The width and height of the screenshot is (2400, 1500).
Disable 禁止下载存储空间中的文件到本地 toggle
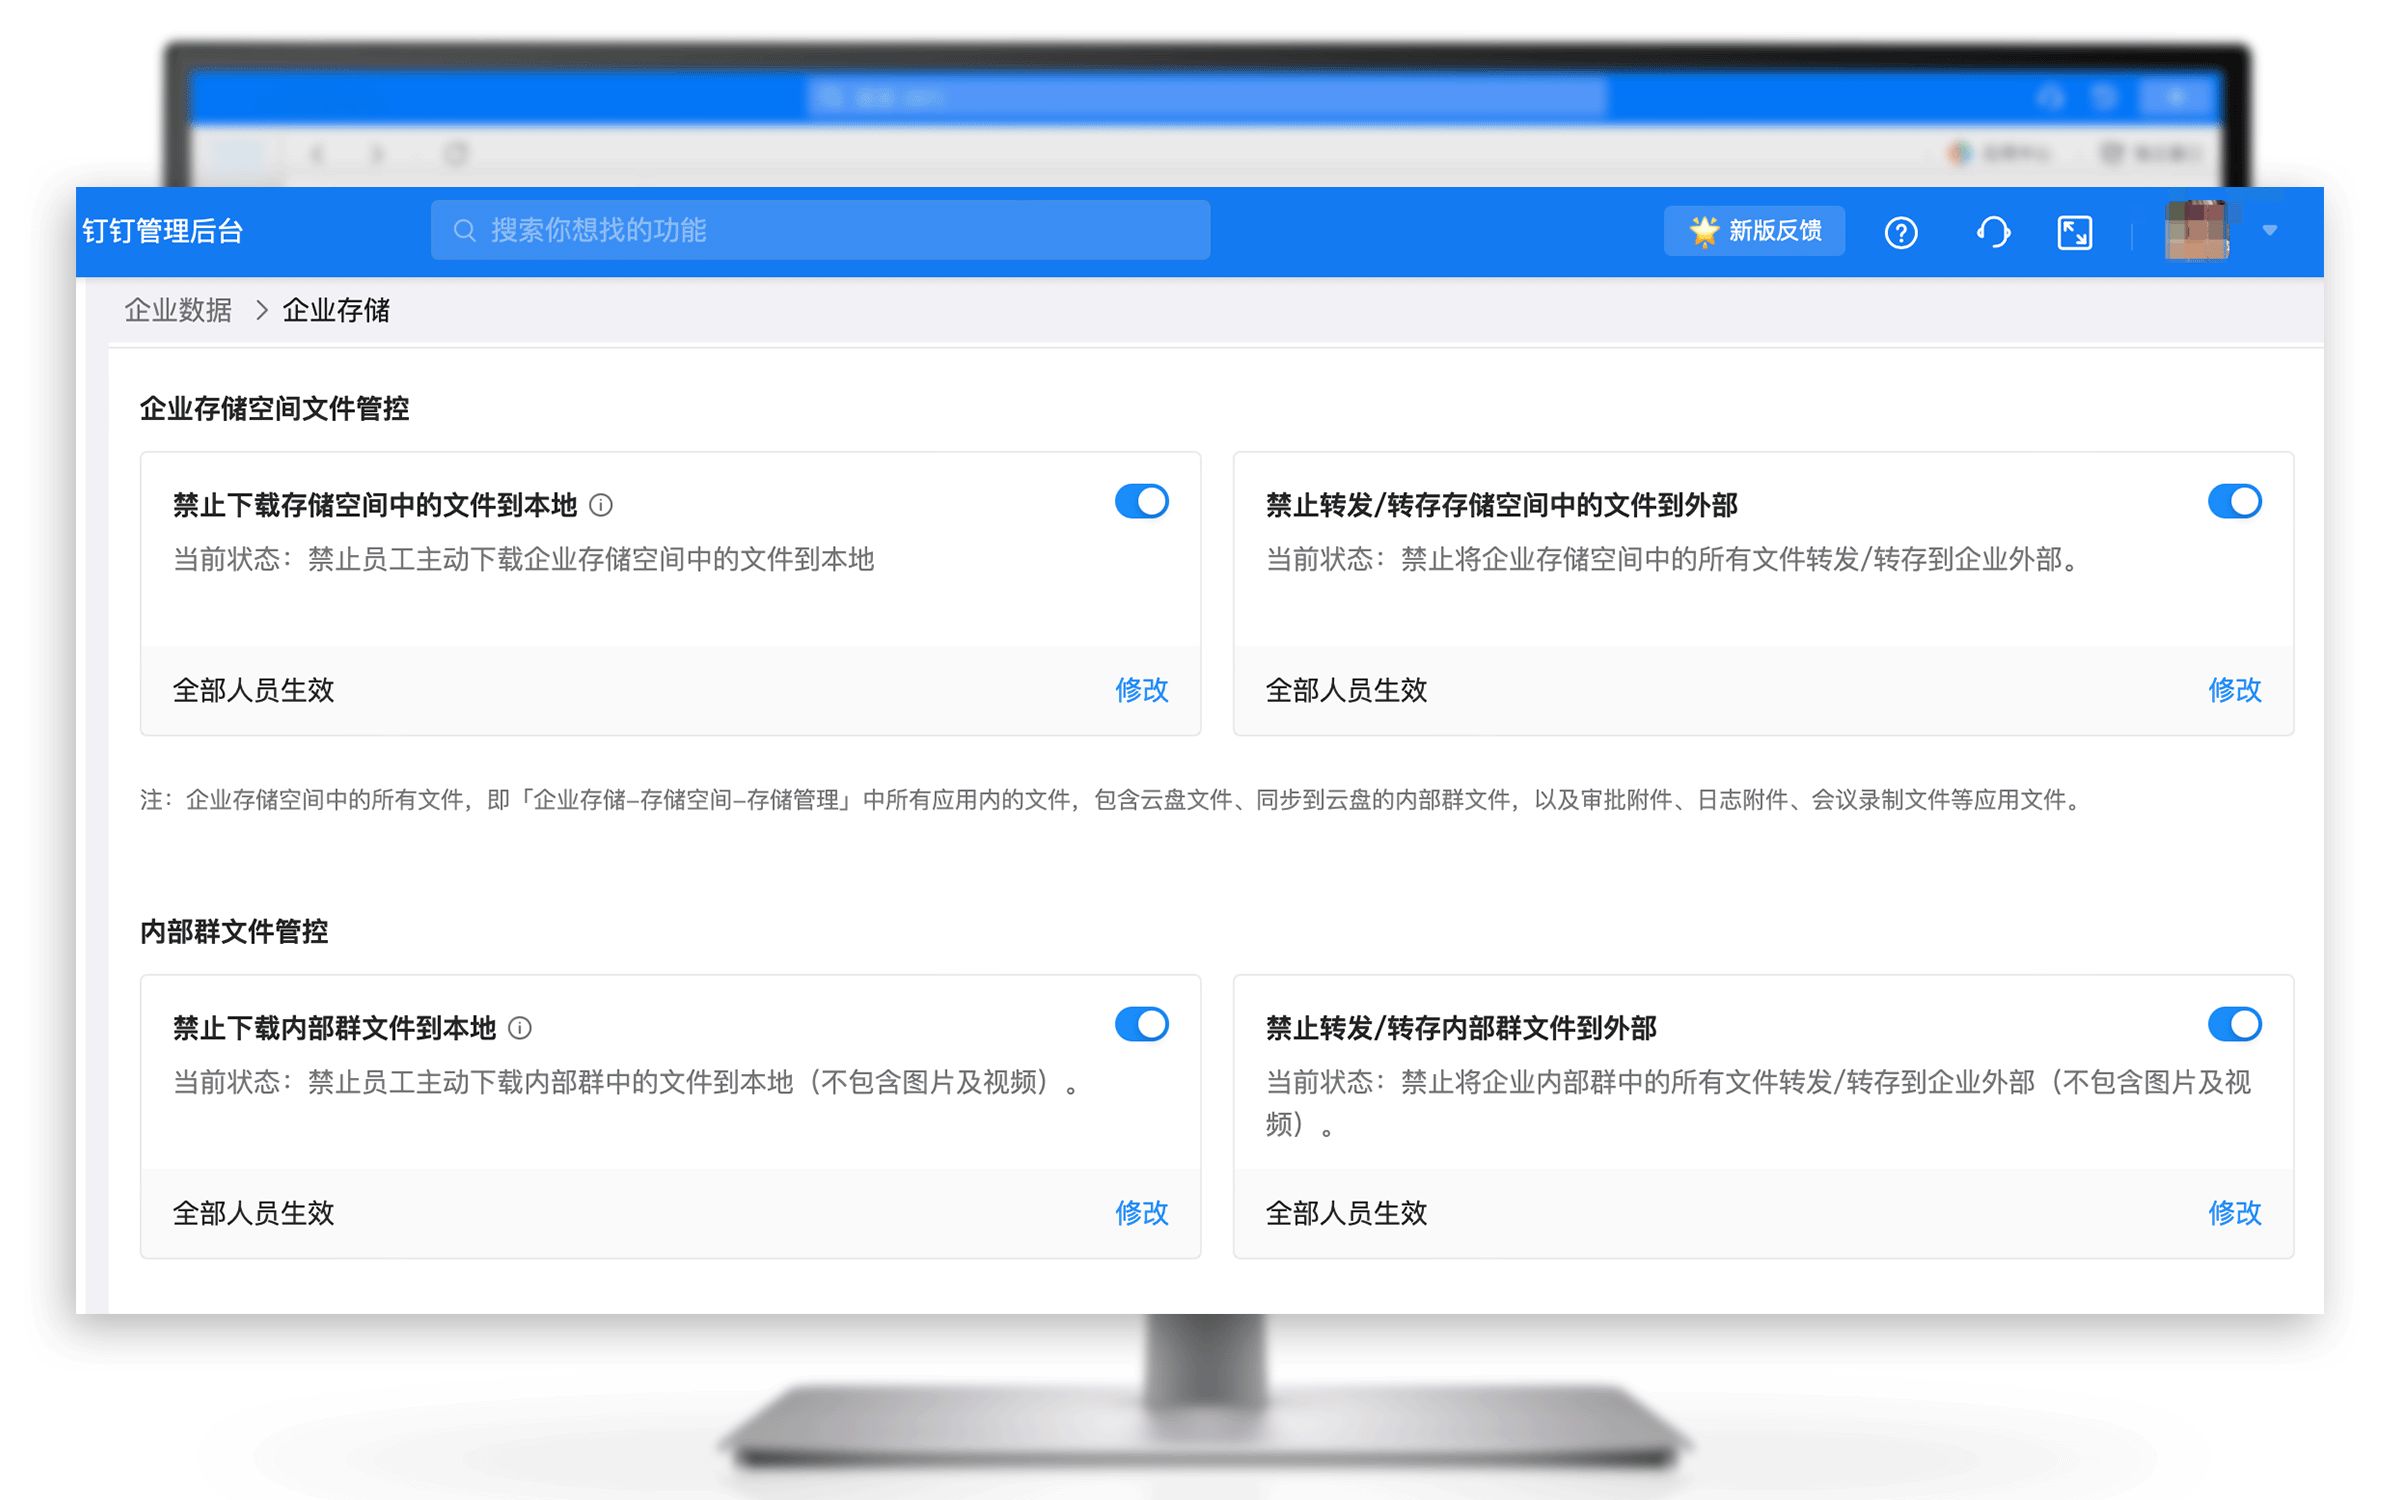(x=1143, y=501)
